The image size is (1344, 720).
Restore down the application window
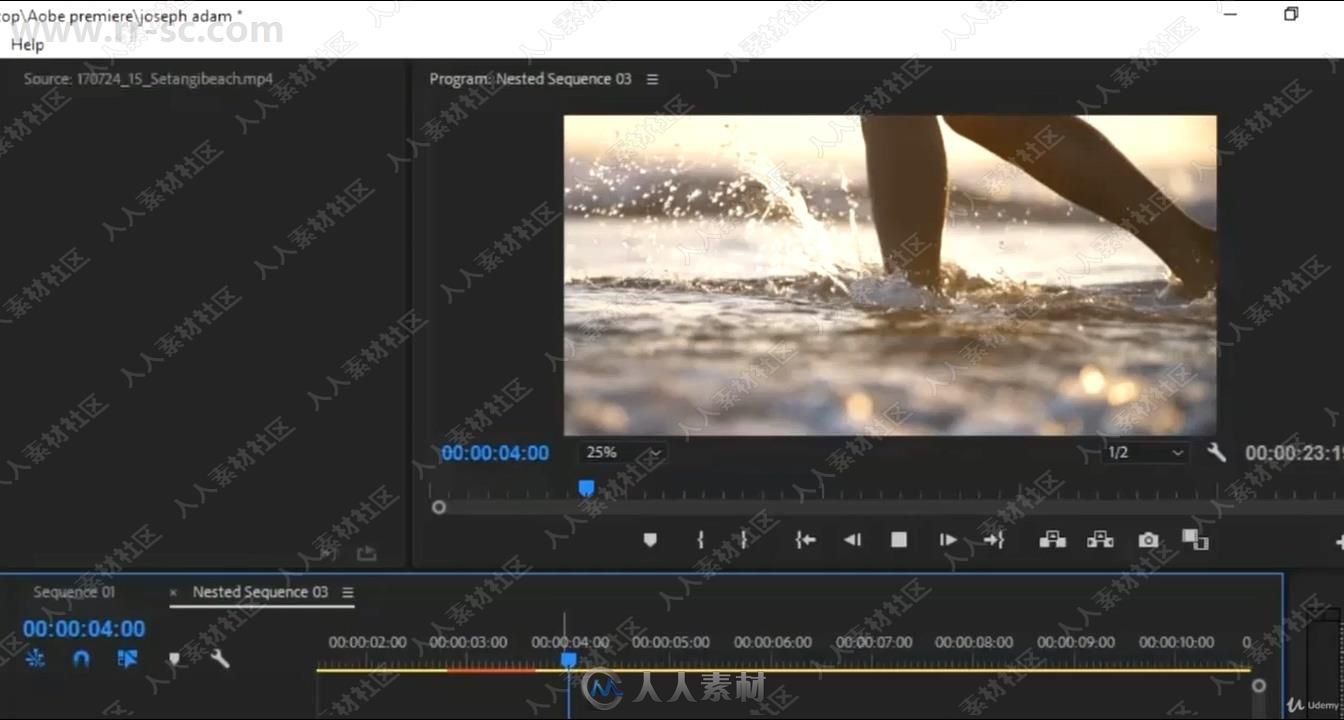tap(1291, 14)
